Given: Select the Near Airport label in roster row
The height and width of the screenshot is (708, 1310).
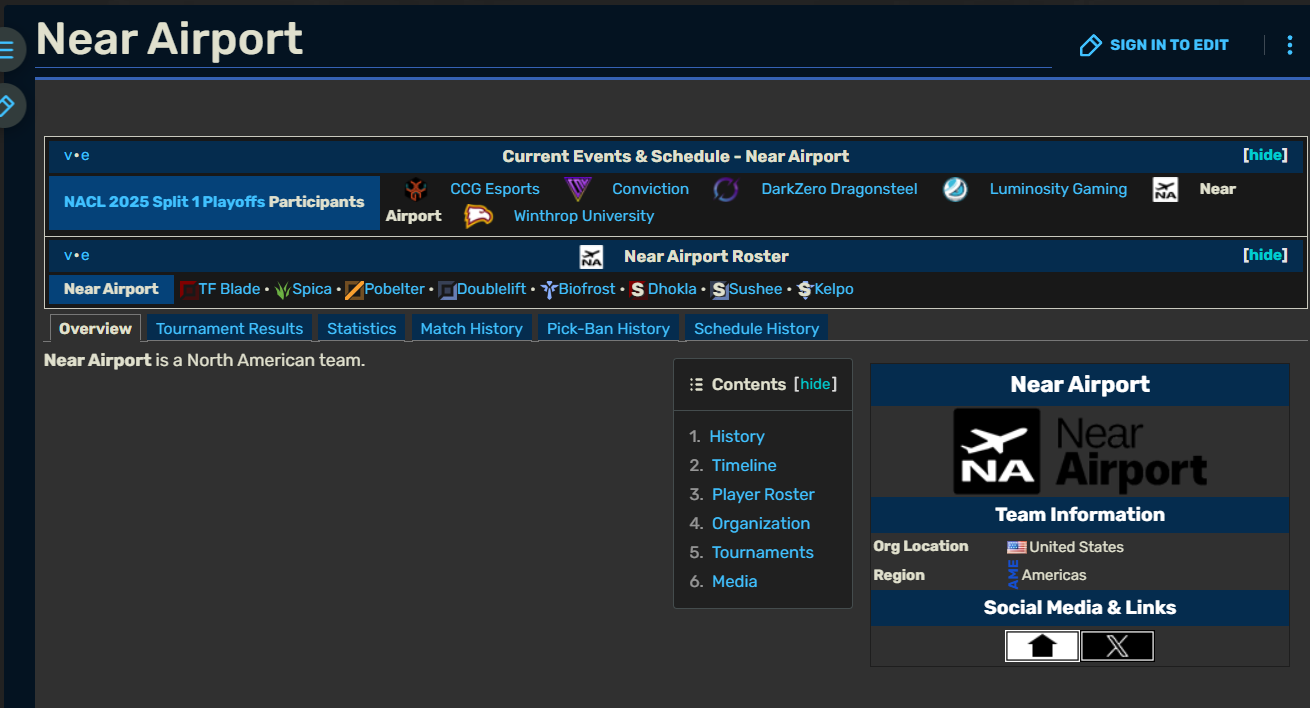Looking at the screenshot, I should 111,289.
